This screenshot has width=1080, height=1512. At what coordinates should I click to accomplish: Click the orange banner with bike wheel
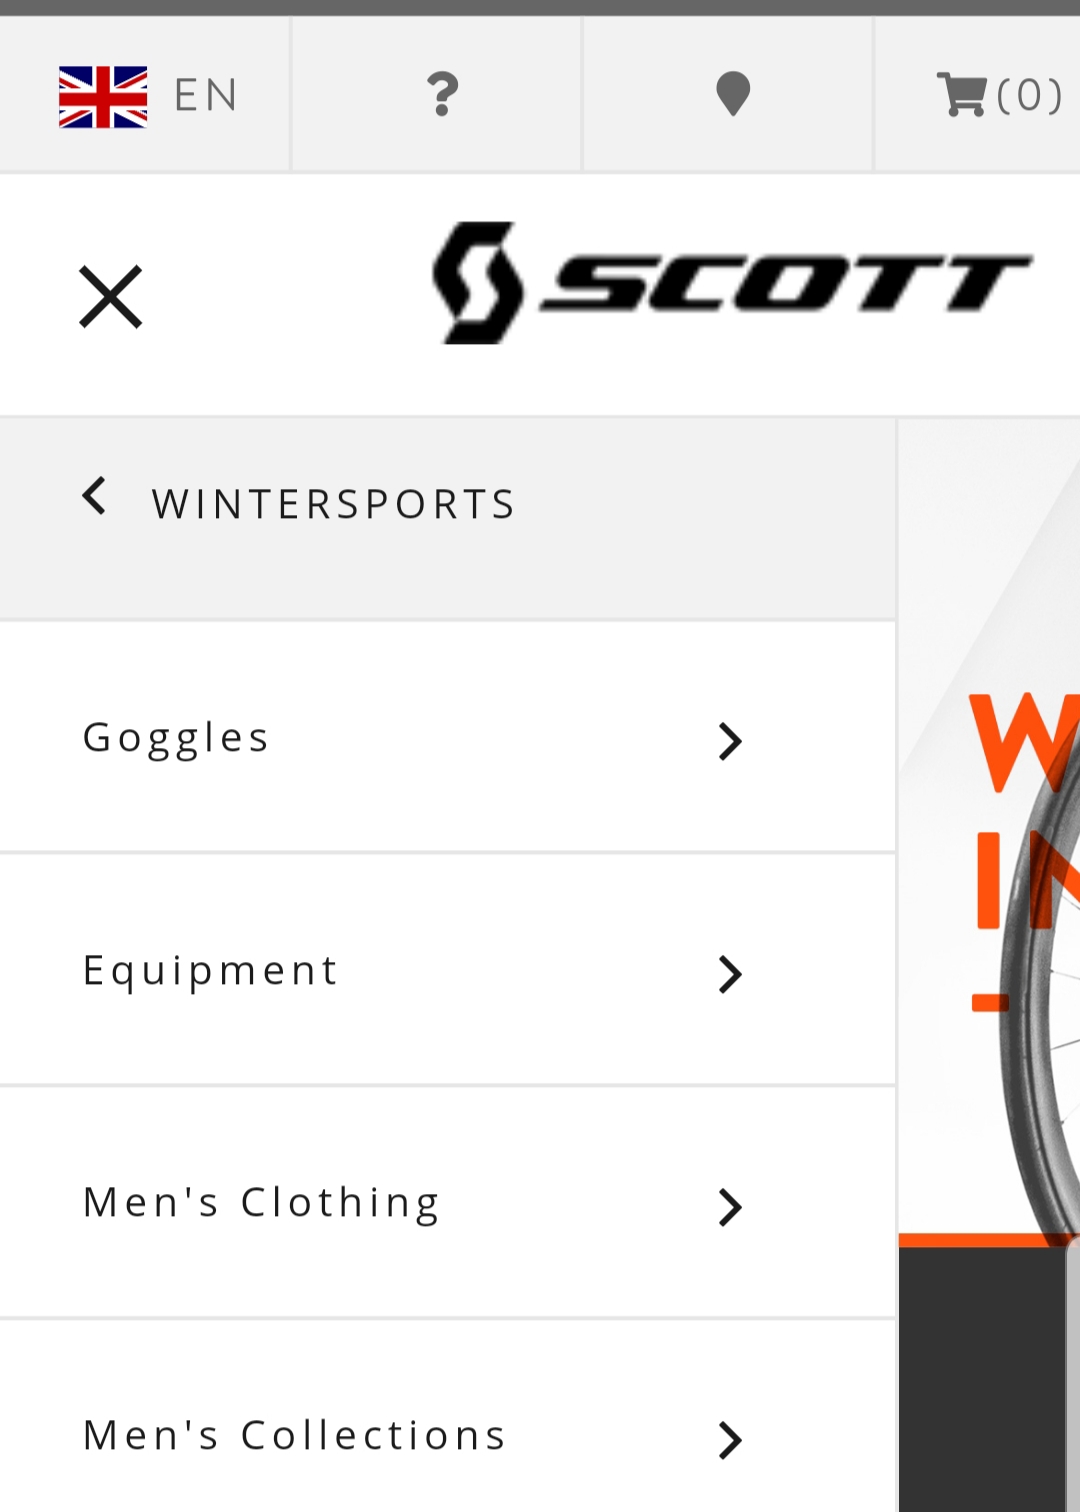[x=989, y=832]
